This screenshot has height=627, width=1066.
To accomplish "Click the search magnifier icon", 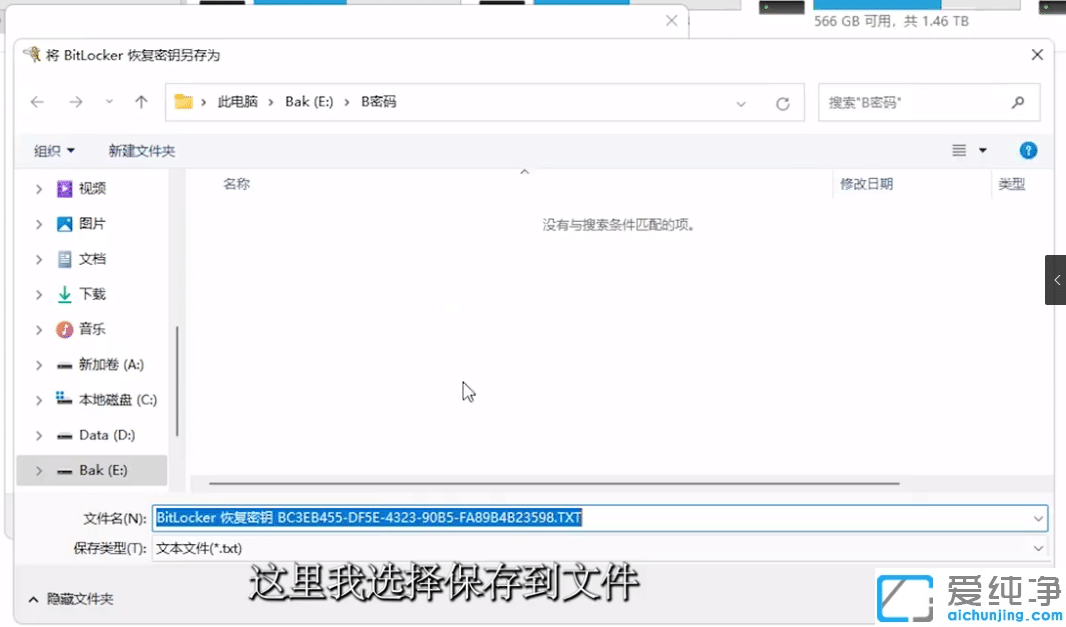I will click(x=1018, y=103).
